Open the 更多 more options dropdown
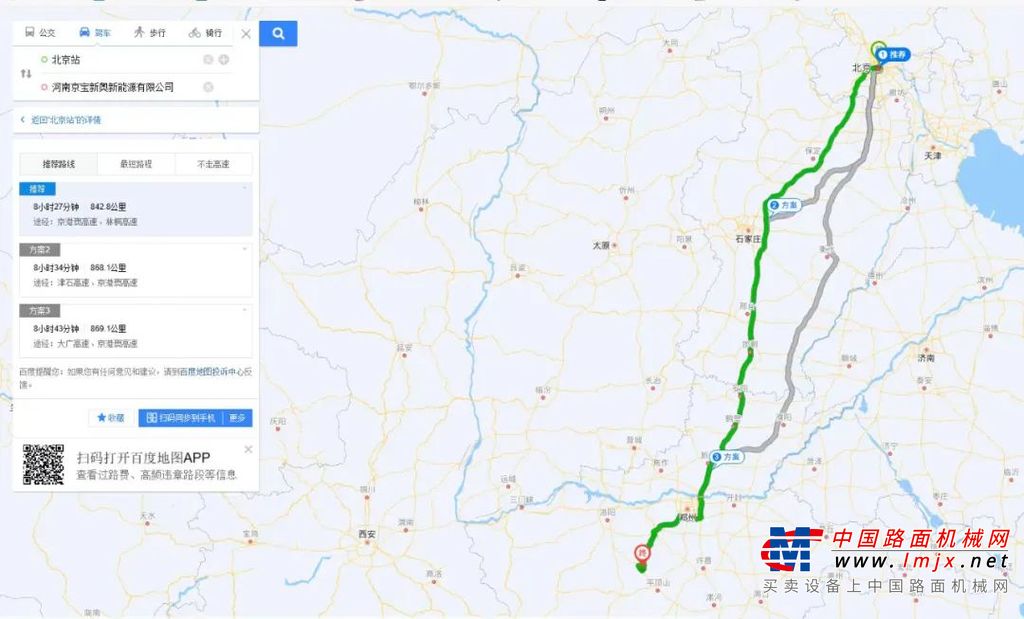 238,418
